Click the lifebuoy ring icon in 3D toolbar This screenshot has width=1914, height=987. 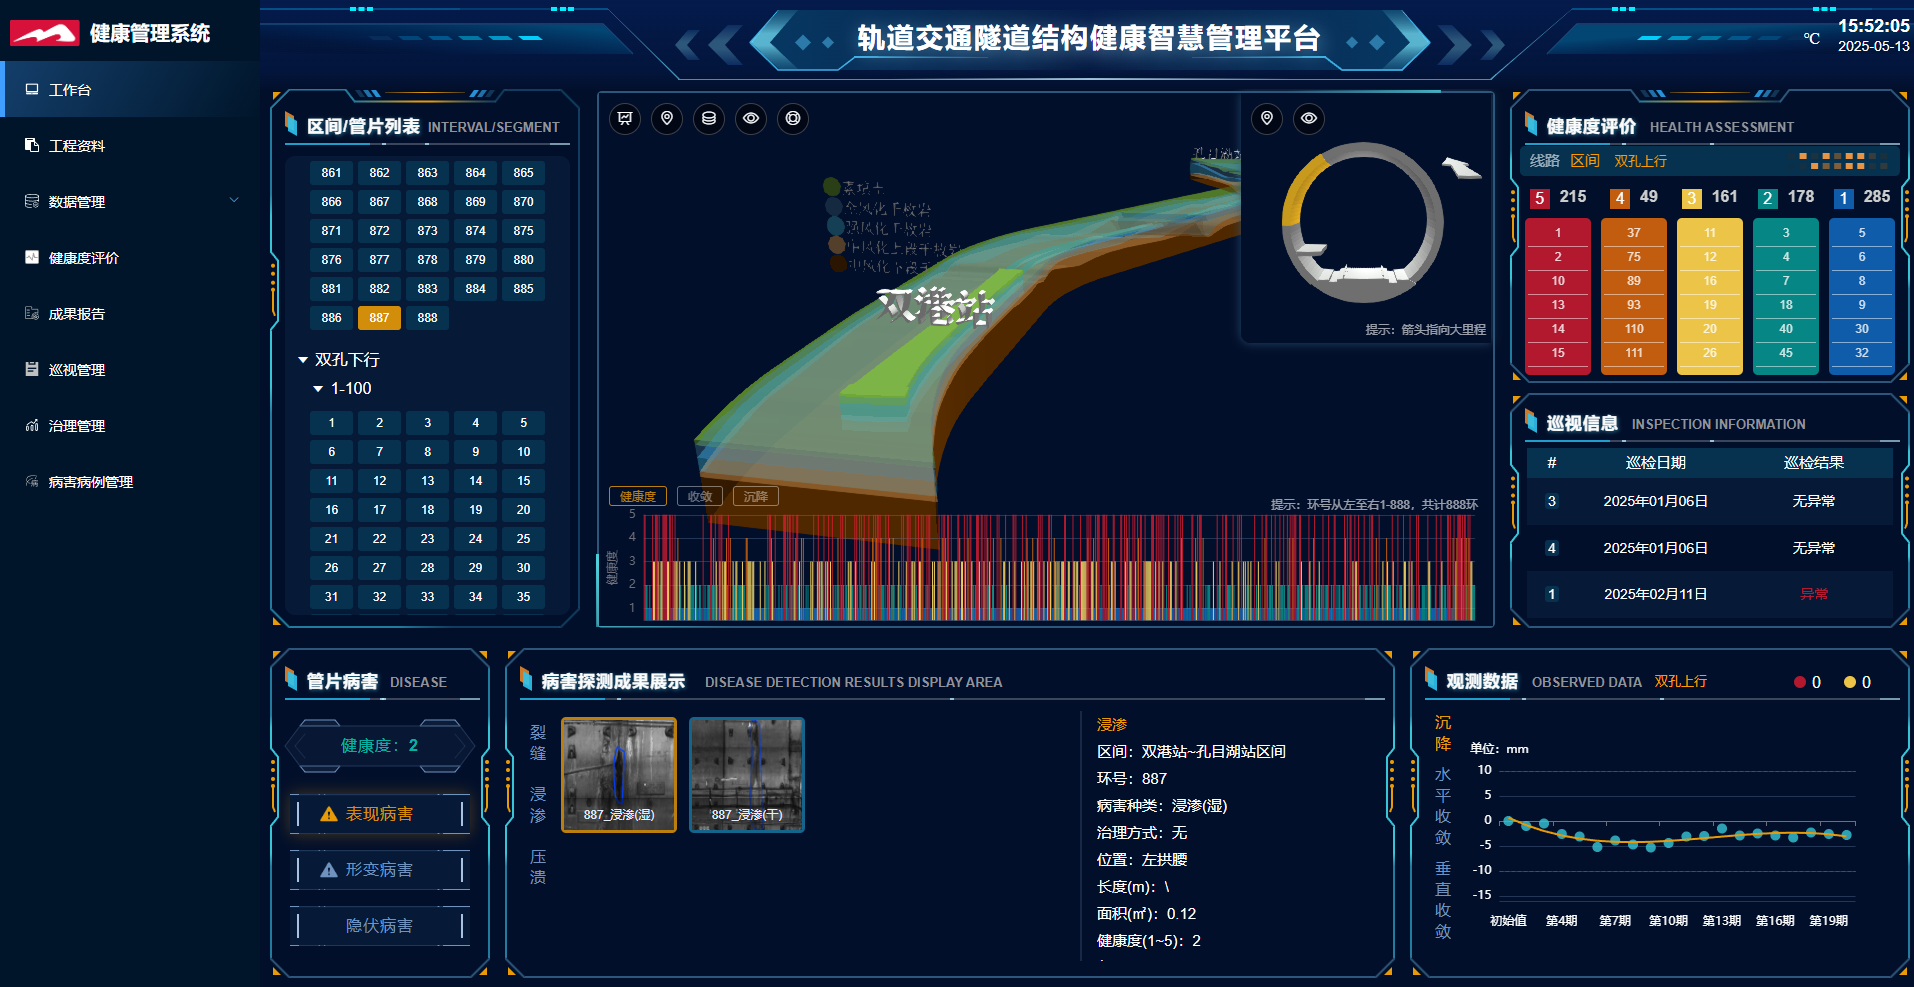pos(793,119)
